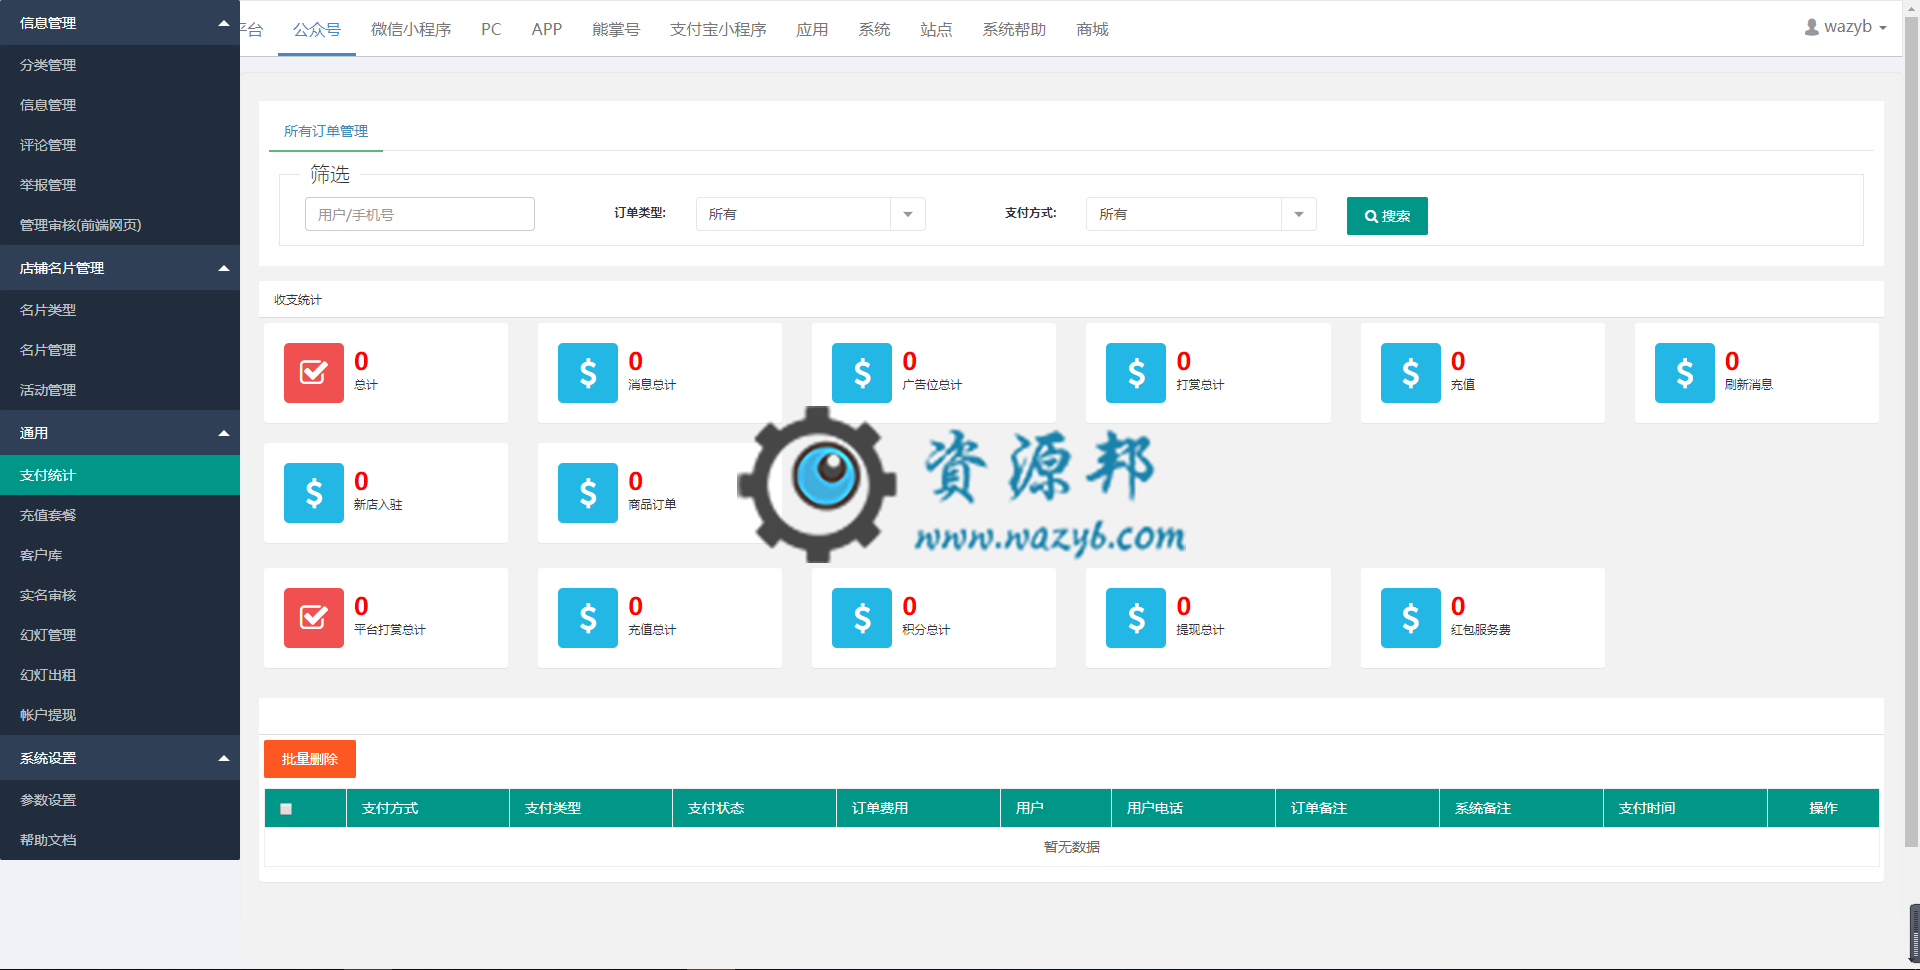Switch to the 公众号 top tab
The width and height of the screenshot is (1920, 970).
(x=317, y=29)
